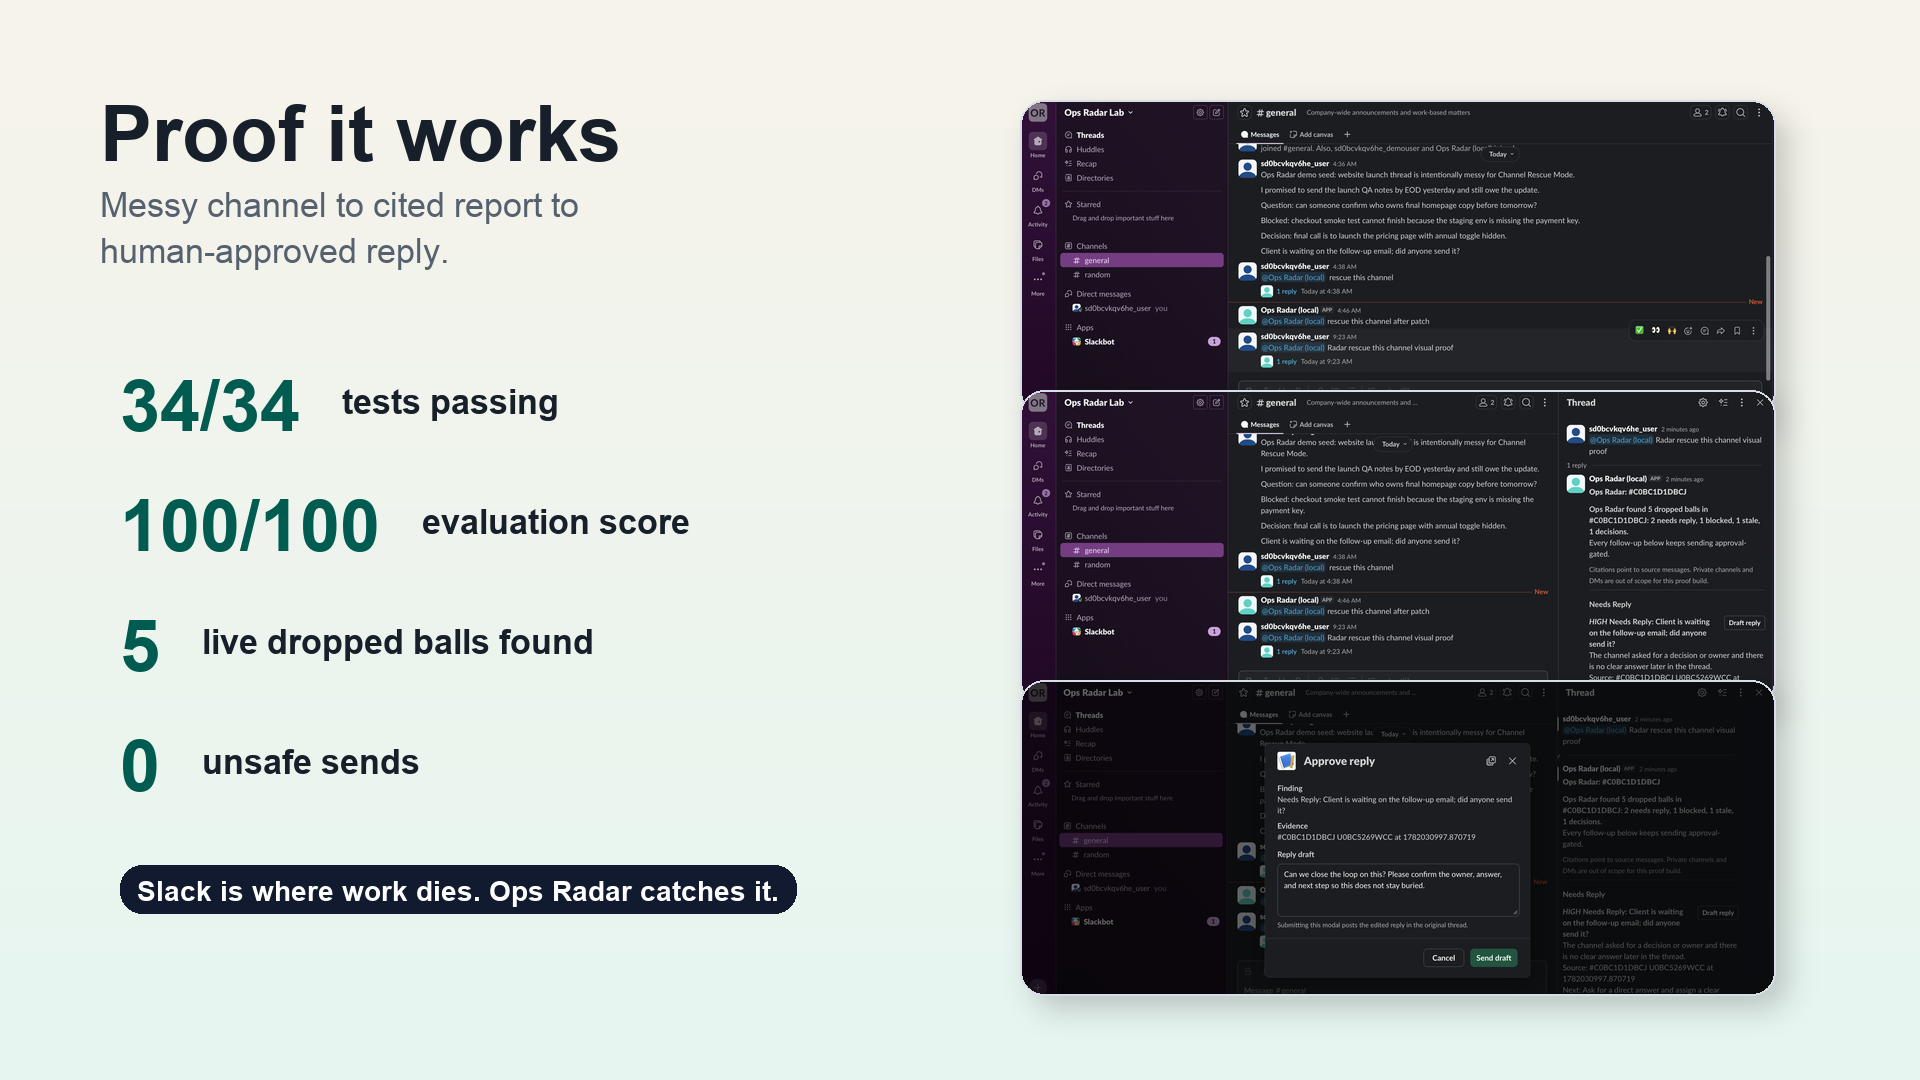The height and width of the screenshot is (1080, 1920).
Task: Collapse Direct messages section in top screenshot
Action: click(x=1098, y=294)
